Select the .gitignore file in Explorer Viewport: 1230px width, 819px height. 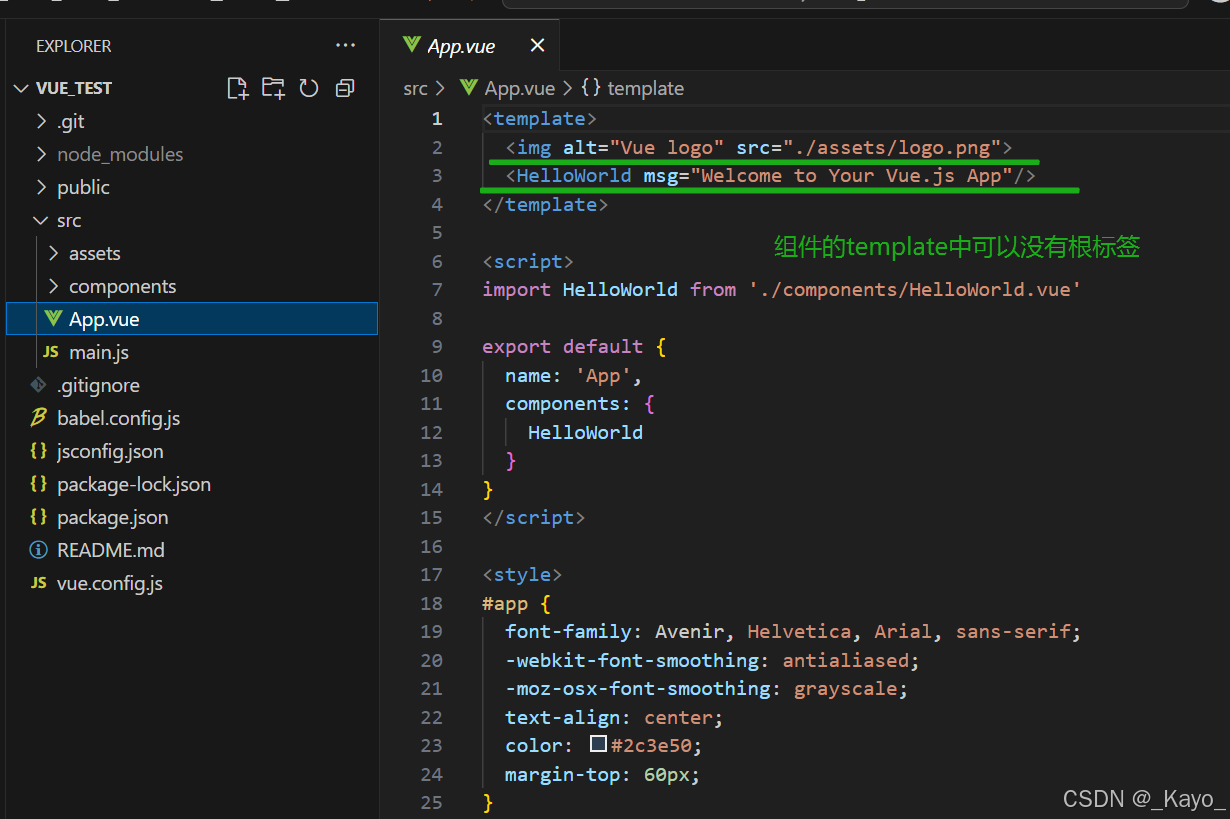click(x=99, y=385)
